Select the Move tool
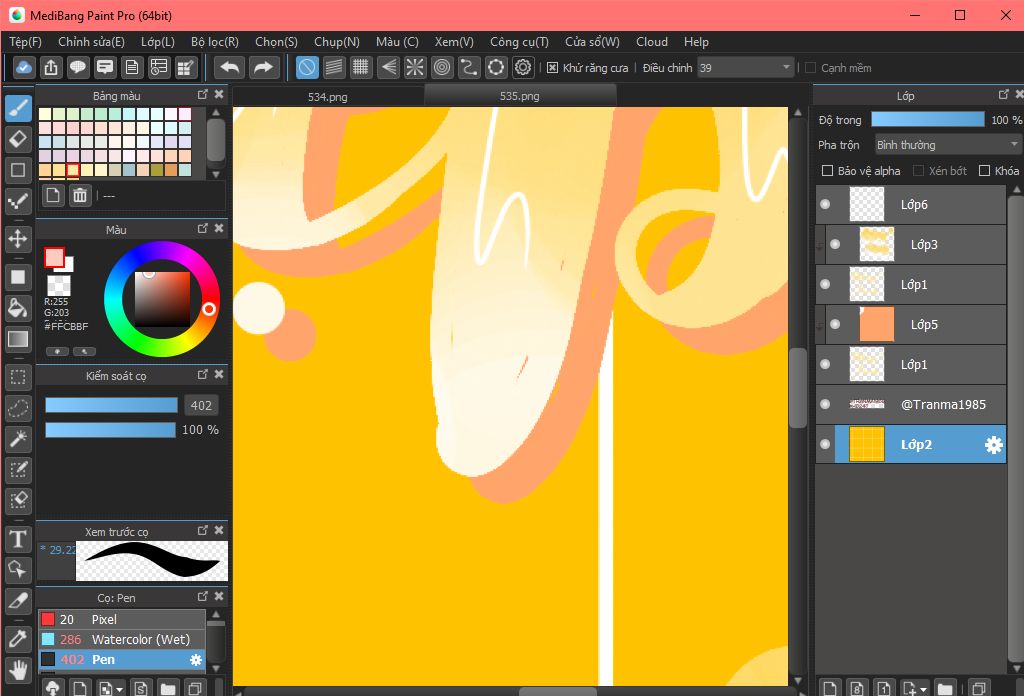 coord(18,239)
